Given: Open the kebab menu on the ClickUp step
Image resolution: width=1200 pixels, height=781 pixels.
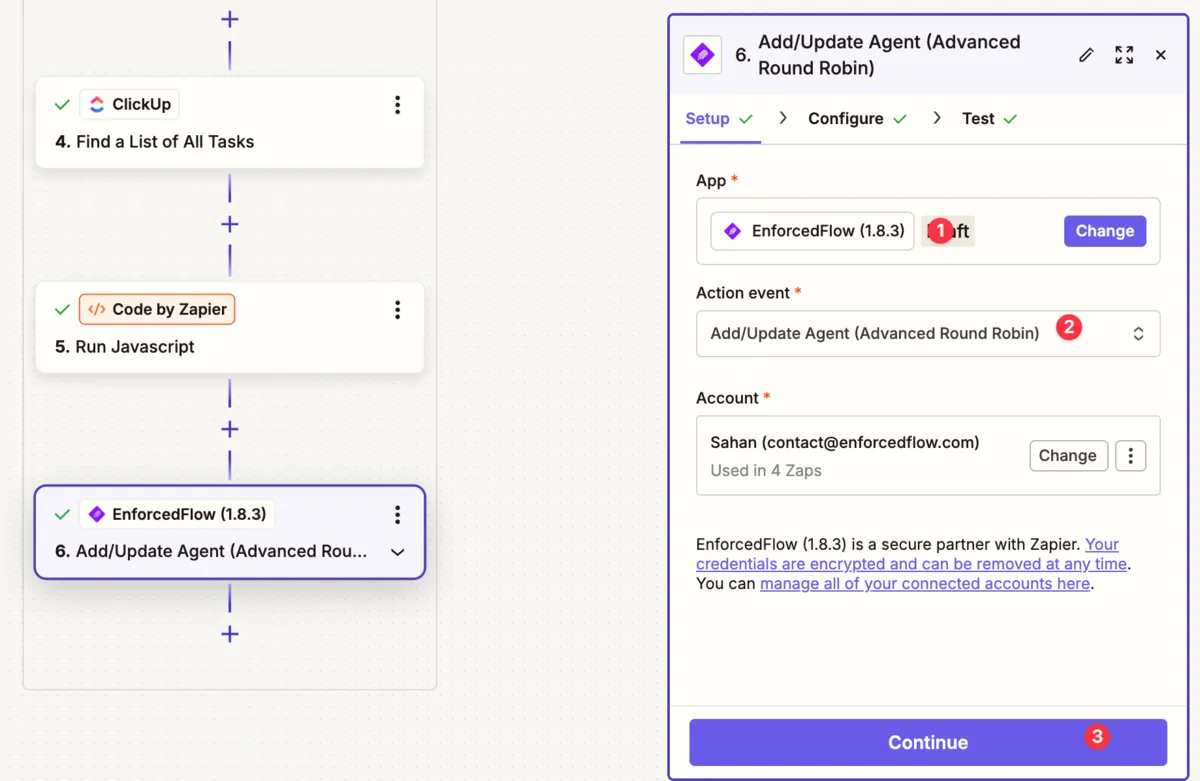Looking at the screenshot, I should pyautogui.click(x=397, y=104).
